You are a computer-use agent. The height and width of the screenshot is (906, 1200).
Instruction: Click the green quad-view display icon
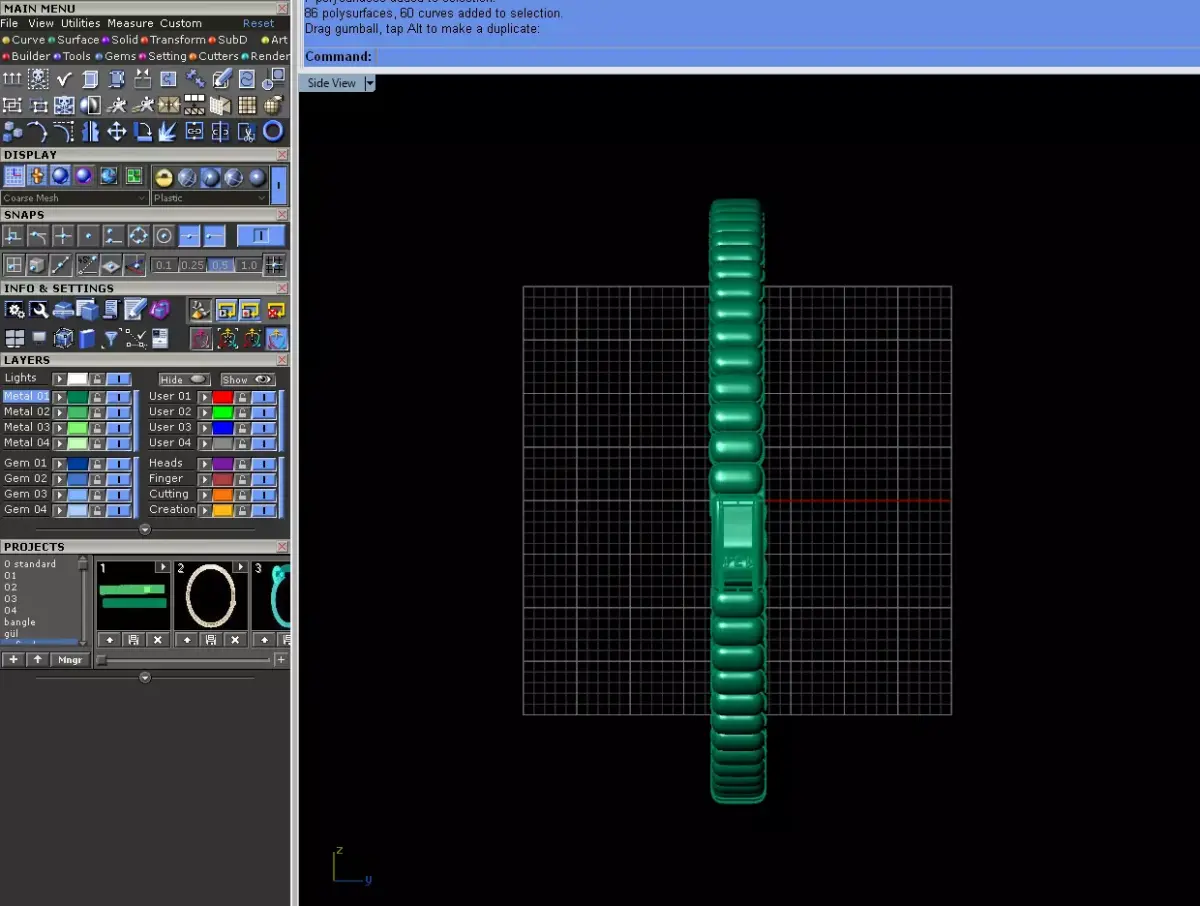pyautogui.click(x=134, y=176)
